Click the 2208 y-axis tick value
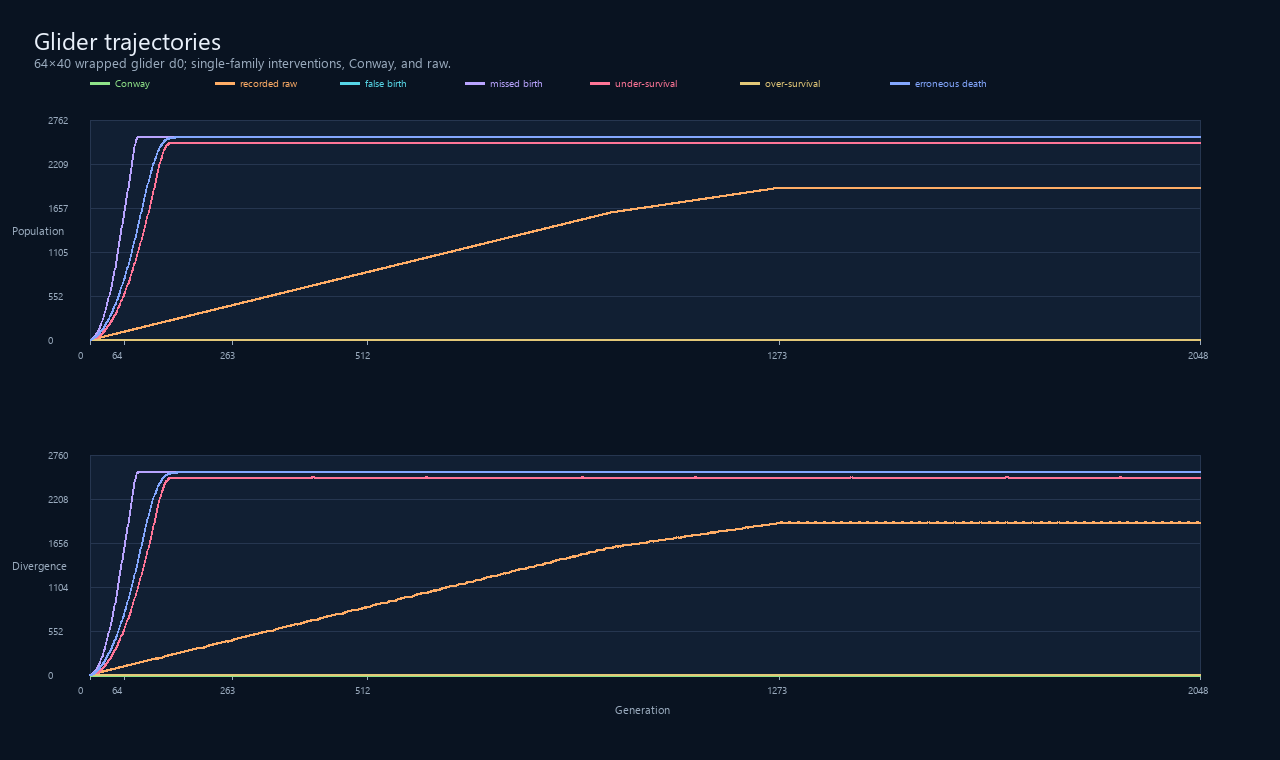Image resolution: width=1280 pixels, height=760 pixels. 58,500
